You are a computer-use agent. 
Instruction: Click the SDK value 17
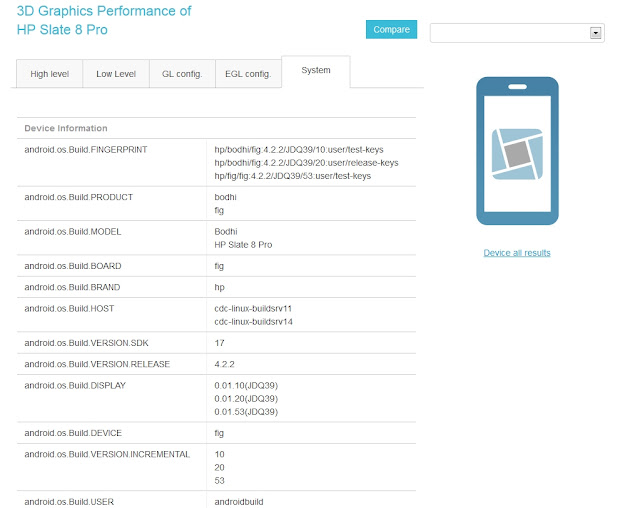coord(219,343)
